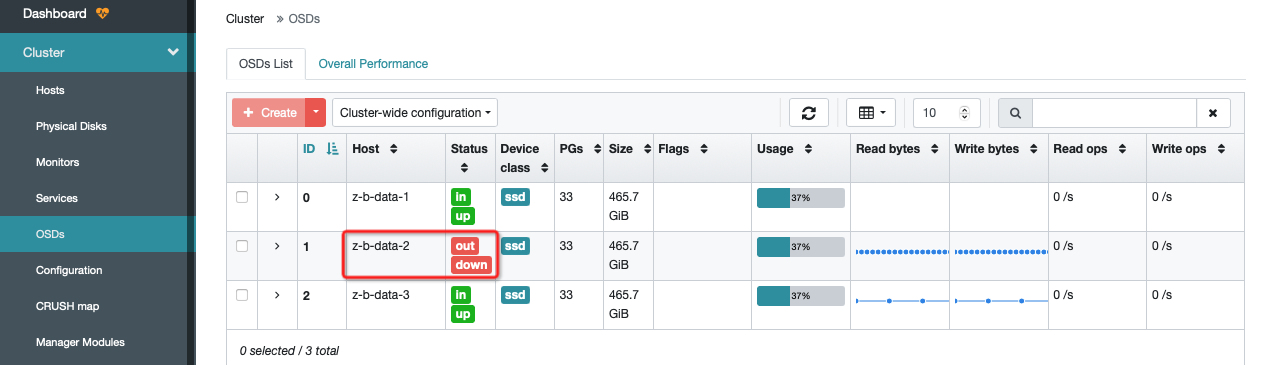
Task: Select the z-b-data-2 row checkbox
Action: coord(242,245)
